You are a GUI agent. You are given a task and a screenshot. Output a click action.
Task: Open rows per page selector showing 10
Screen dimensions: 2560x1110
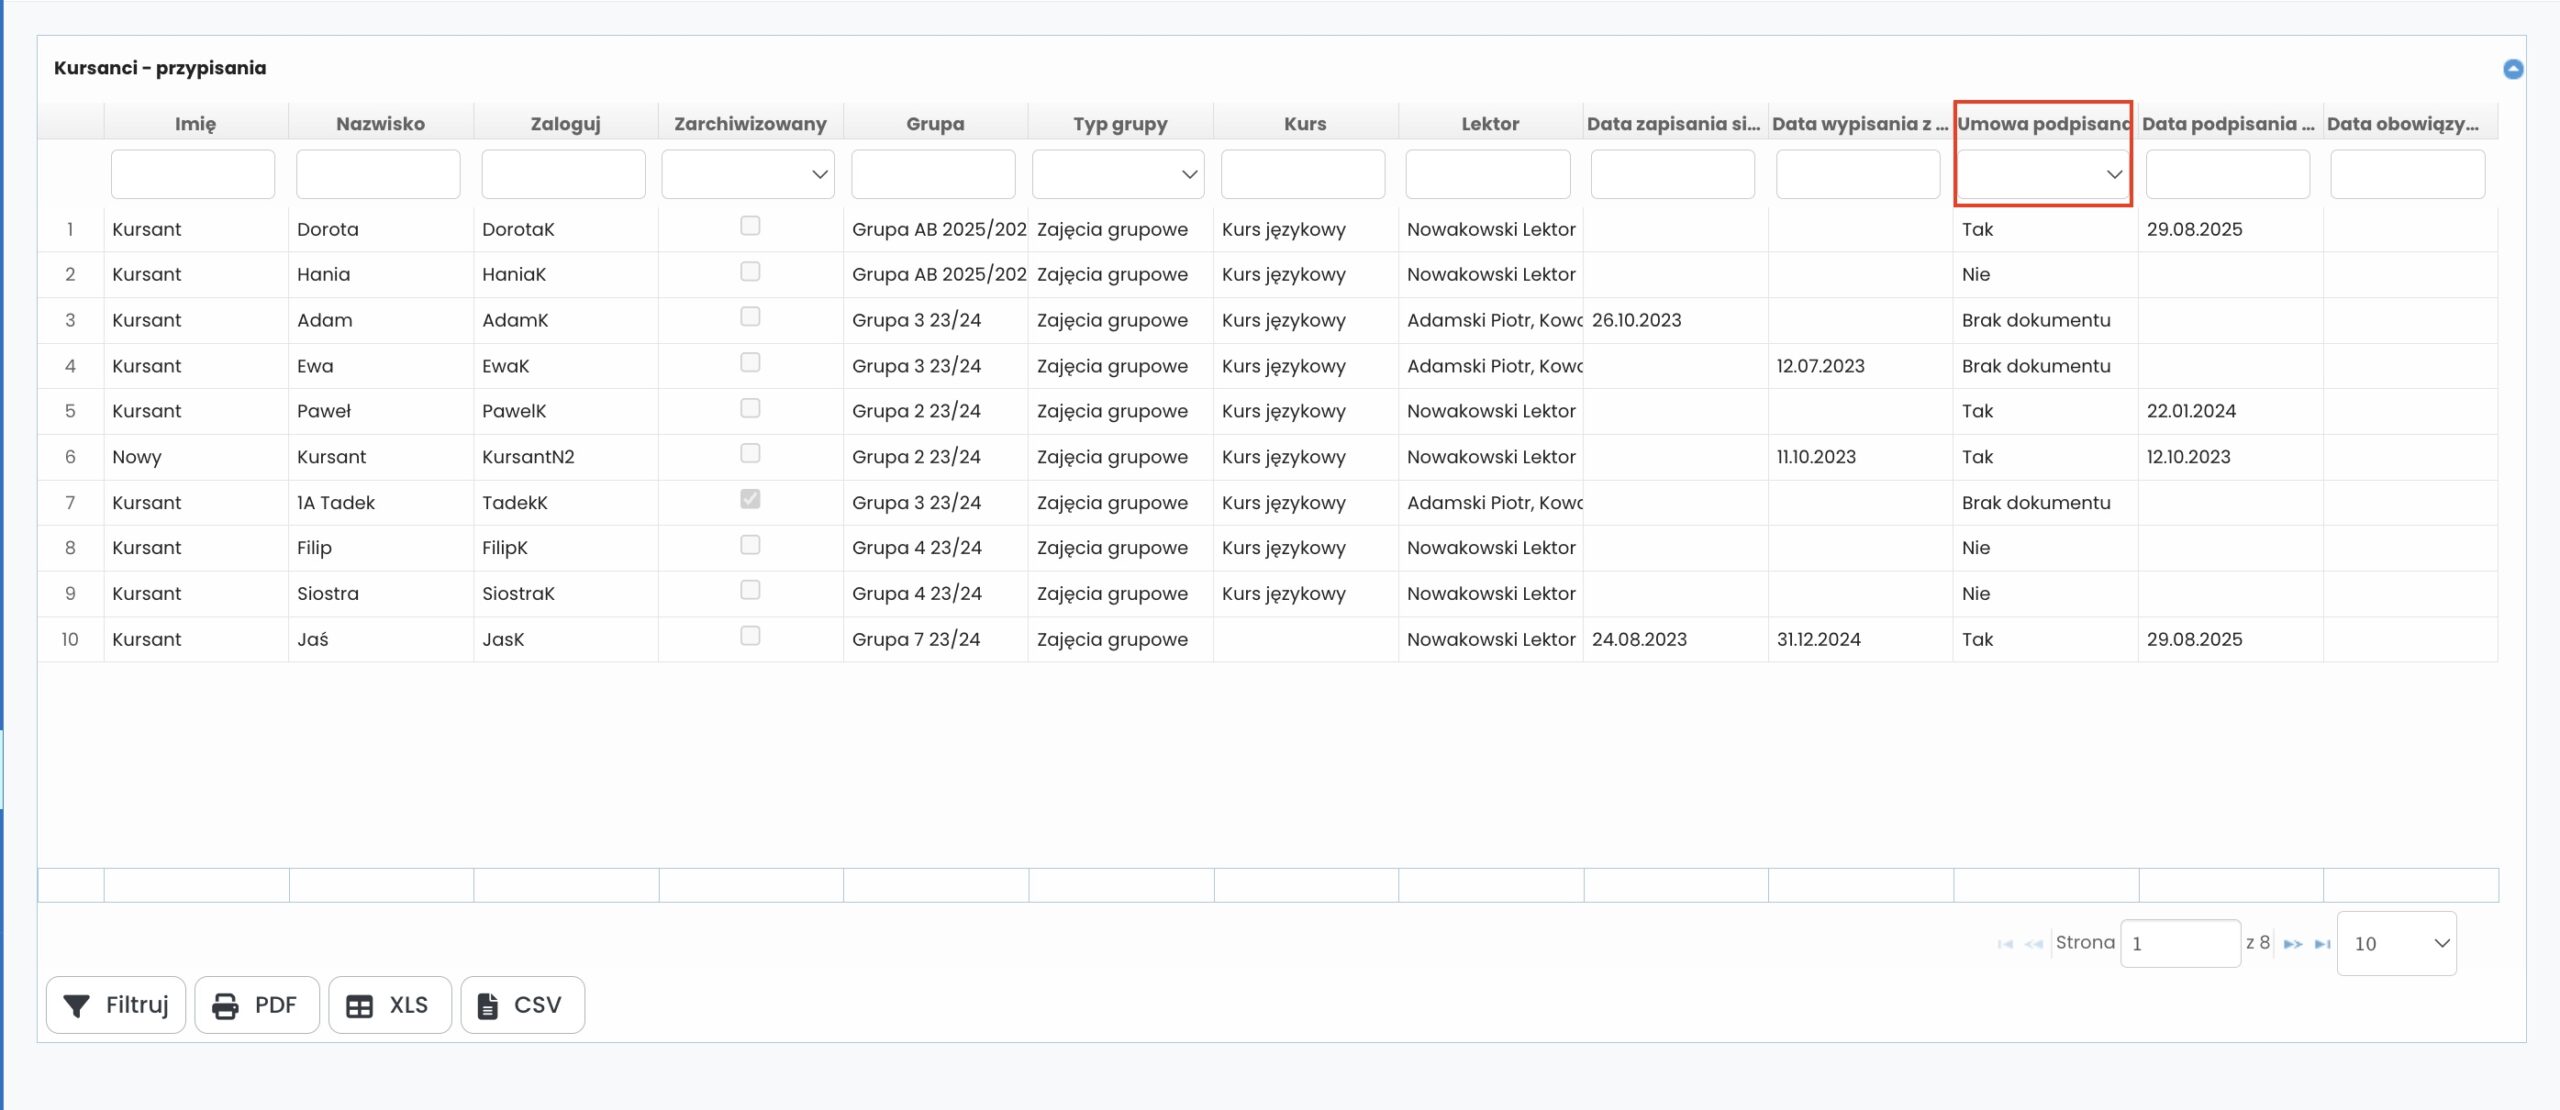coord(2396,944)
